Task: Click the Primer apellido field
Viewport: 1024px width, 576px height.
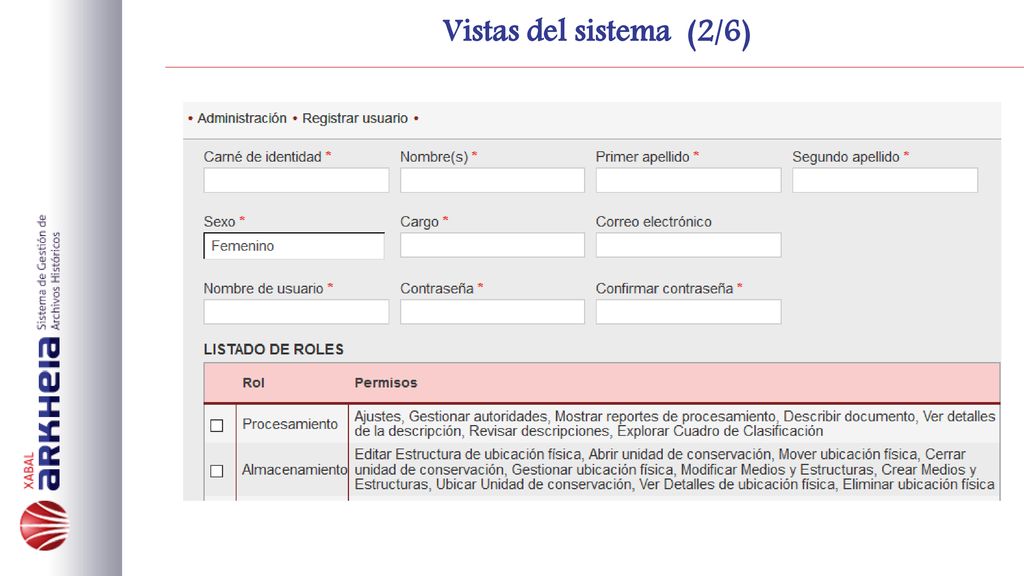Action: click(688, 180)
